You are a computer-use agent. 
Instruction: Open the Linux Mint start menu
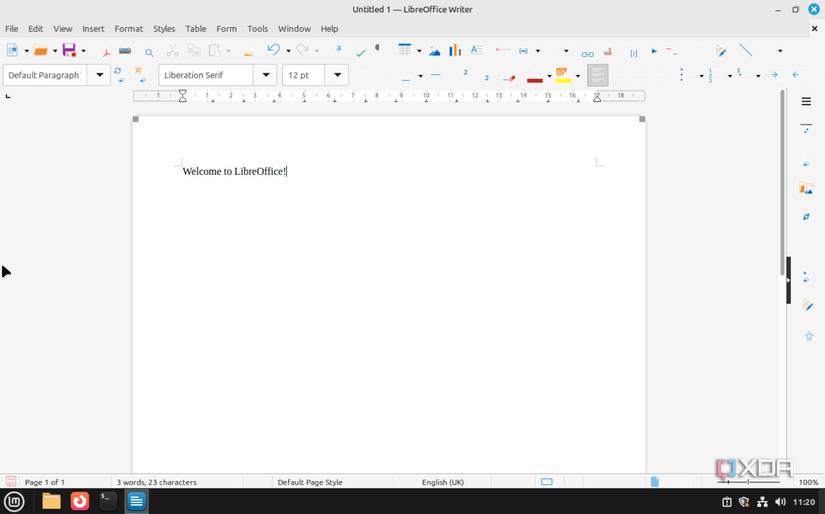point(14,501)
